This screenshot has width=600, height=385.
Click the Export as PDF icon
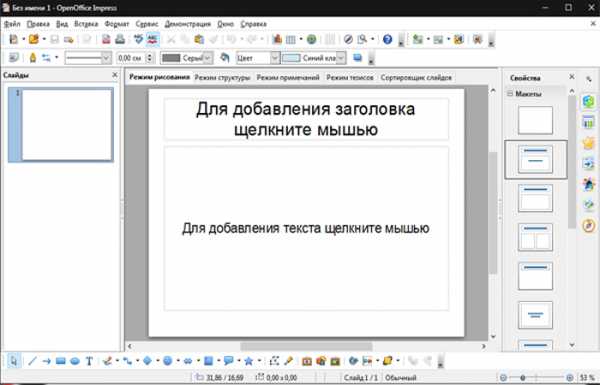point(106,39)
